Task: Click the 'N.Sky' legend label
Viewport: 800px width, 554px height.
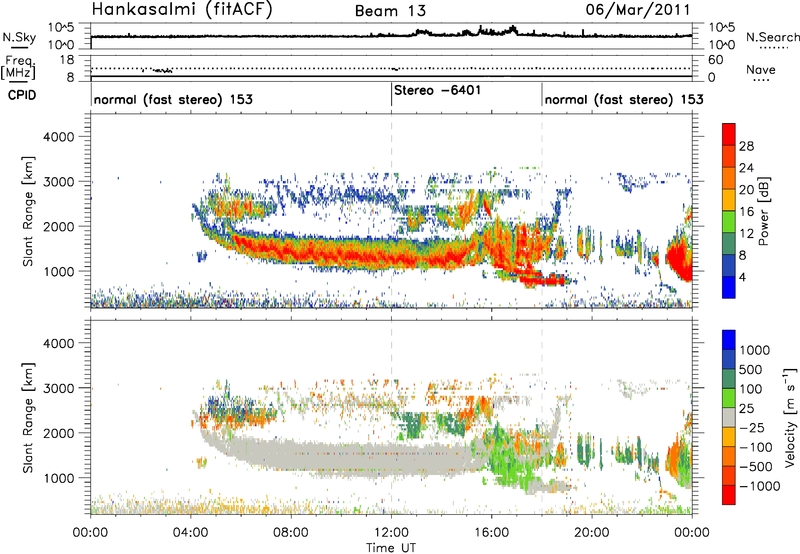Action: point(19,37)
